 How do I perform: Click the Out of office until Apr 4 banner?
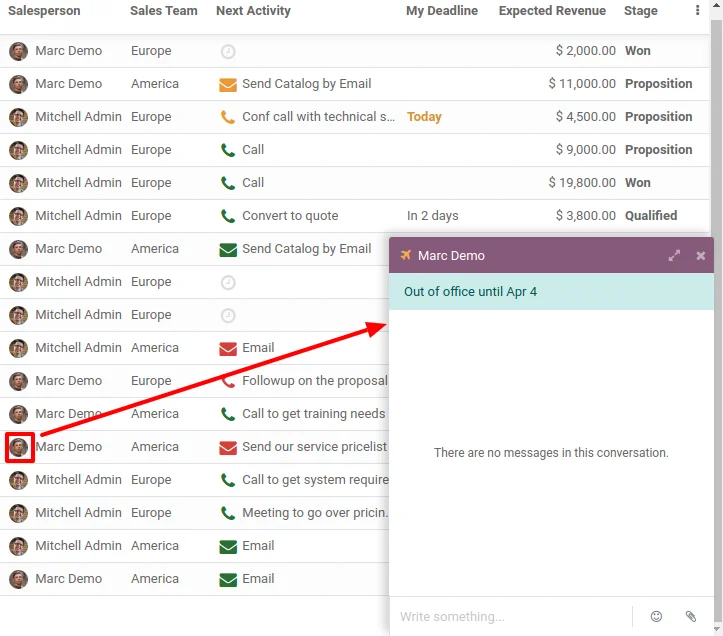pyautogui.click(x=551, y=291)
